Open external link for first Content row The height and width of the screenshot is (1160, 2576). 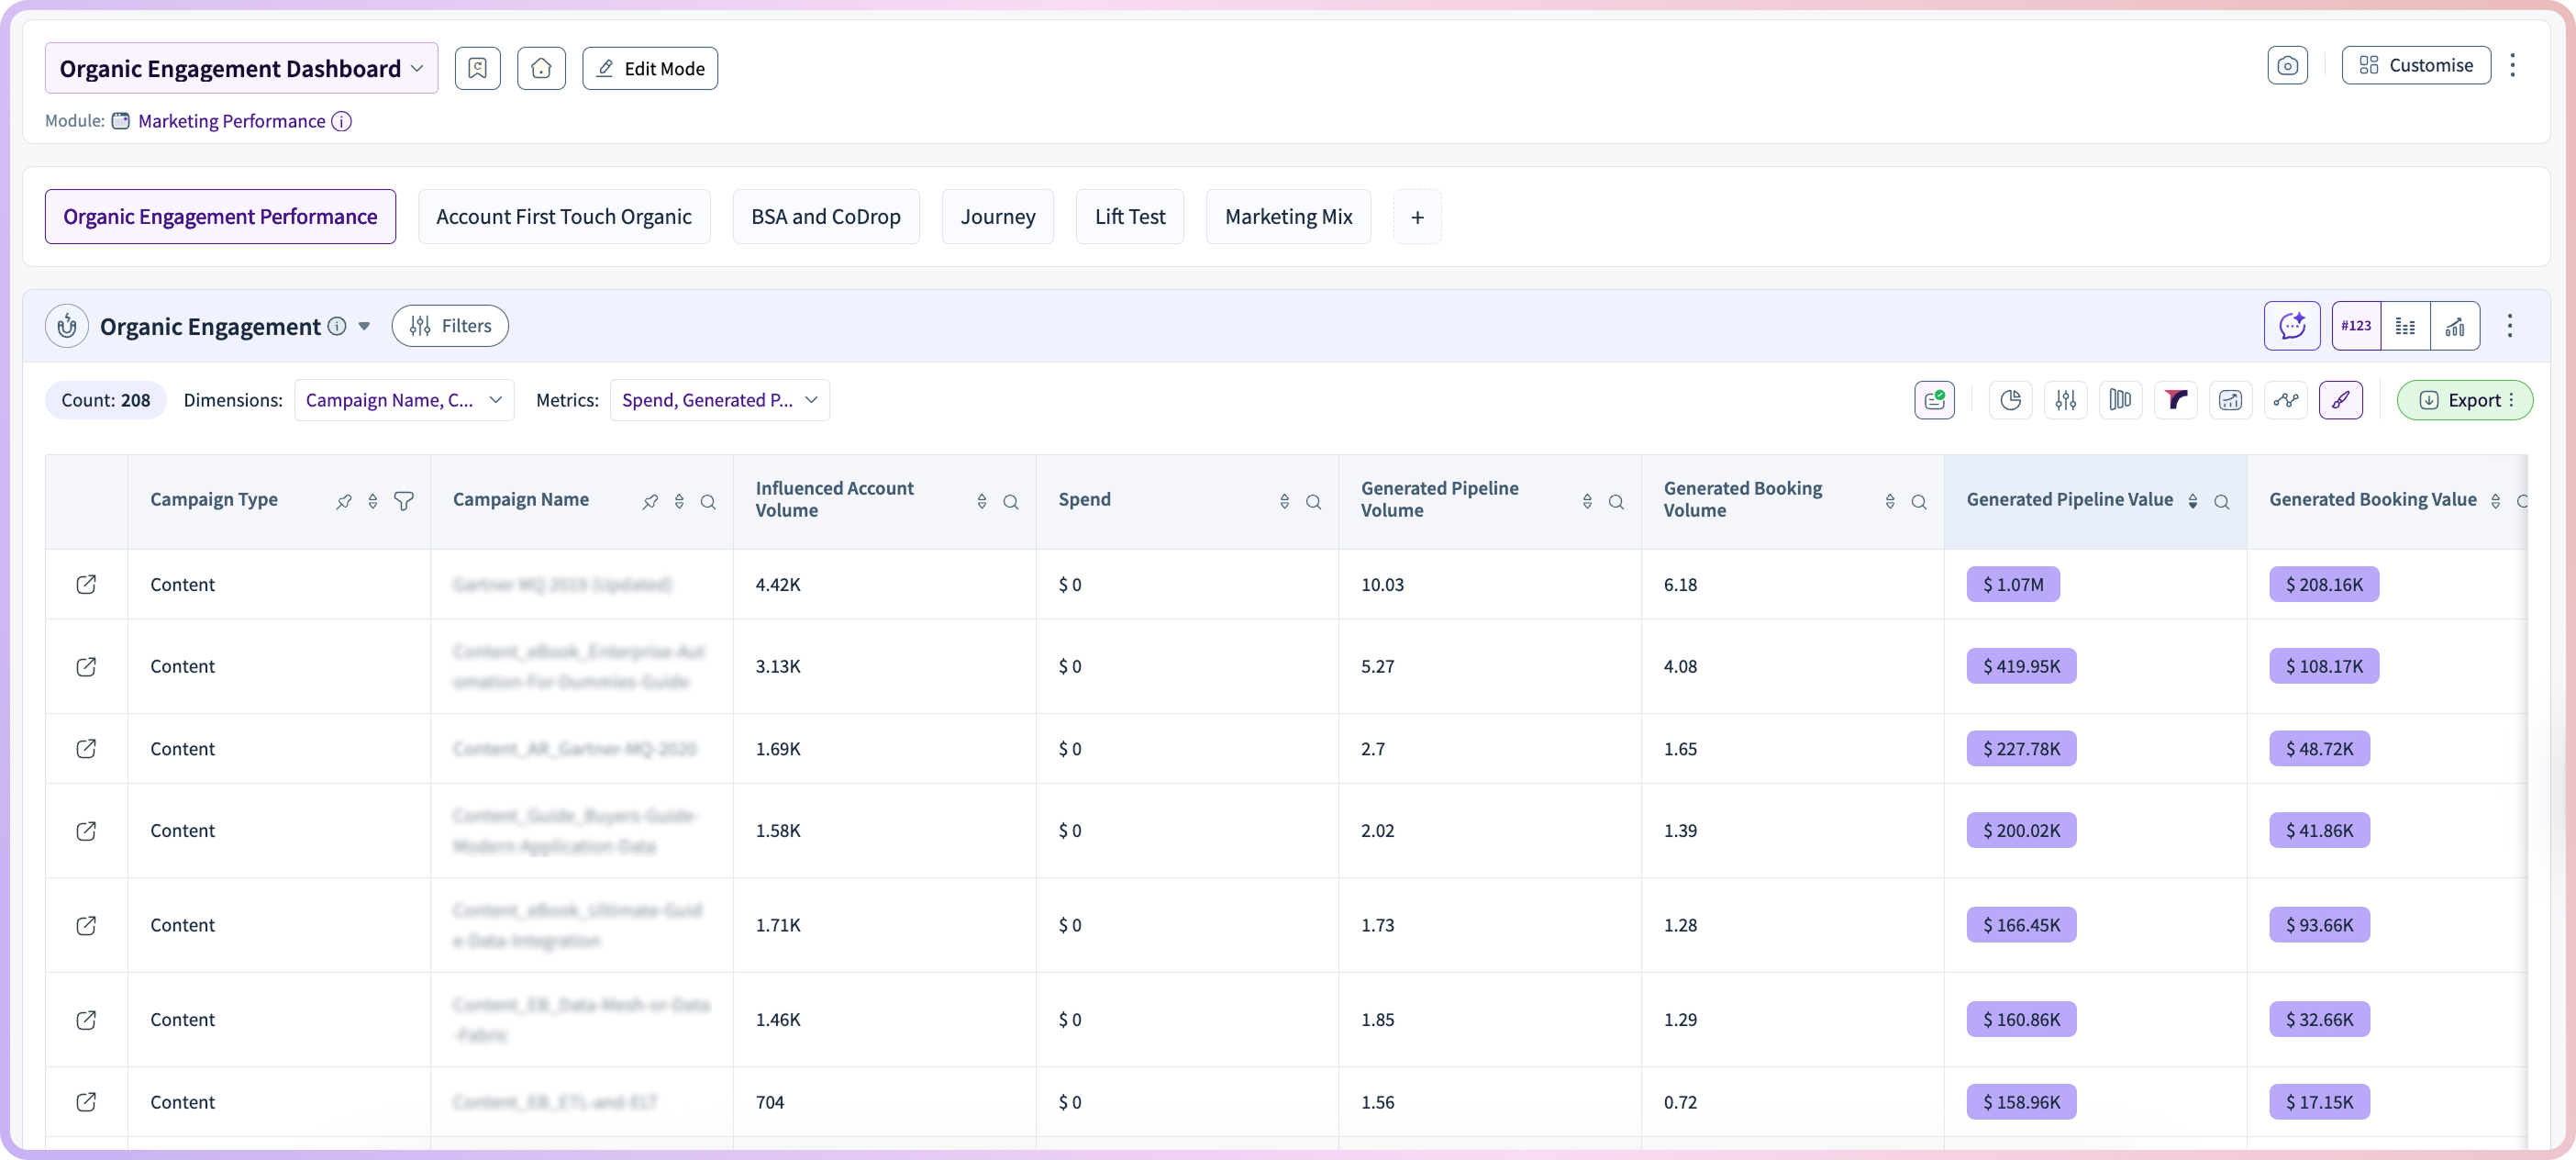86,584
